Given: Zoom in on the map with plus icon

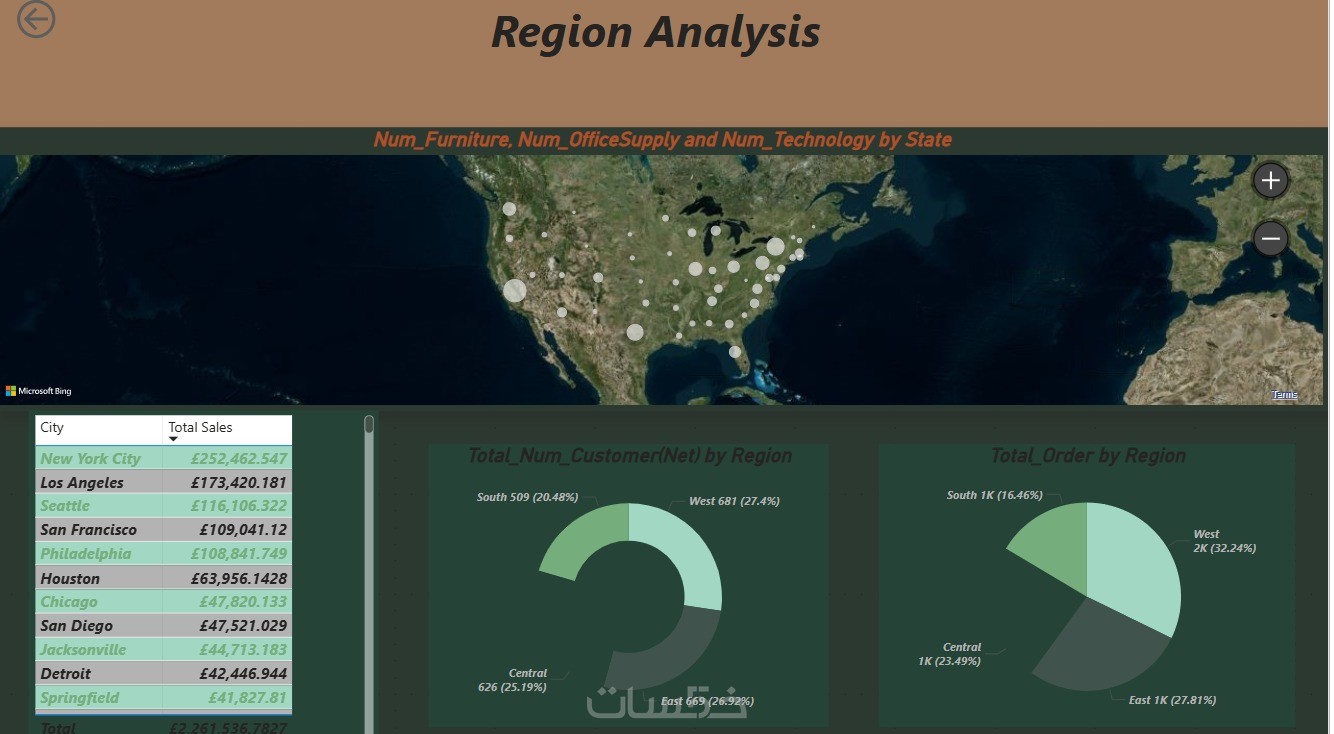Looking at the screenshot, I should (1271, 181).
